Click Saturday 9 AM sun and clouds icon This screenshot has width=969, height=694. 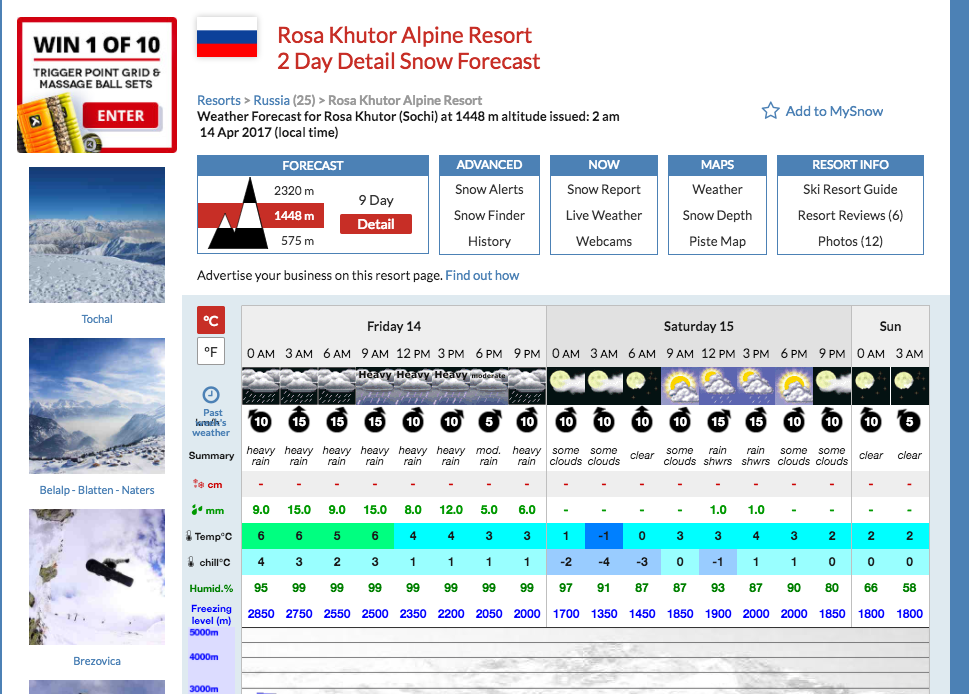coord(680,386)
